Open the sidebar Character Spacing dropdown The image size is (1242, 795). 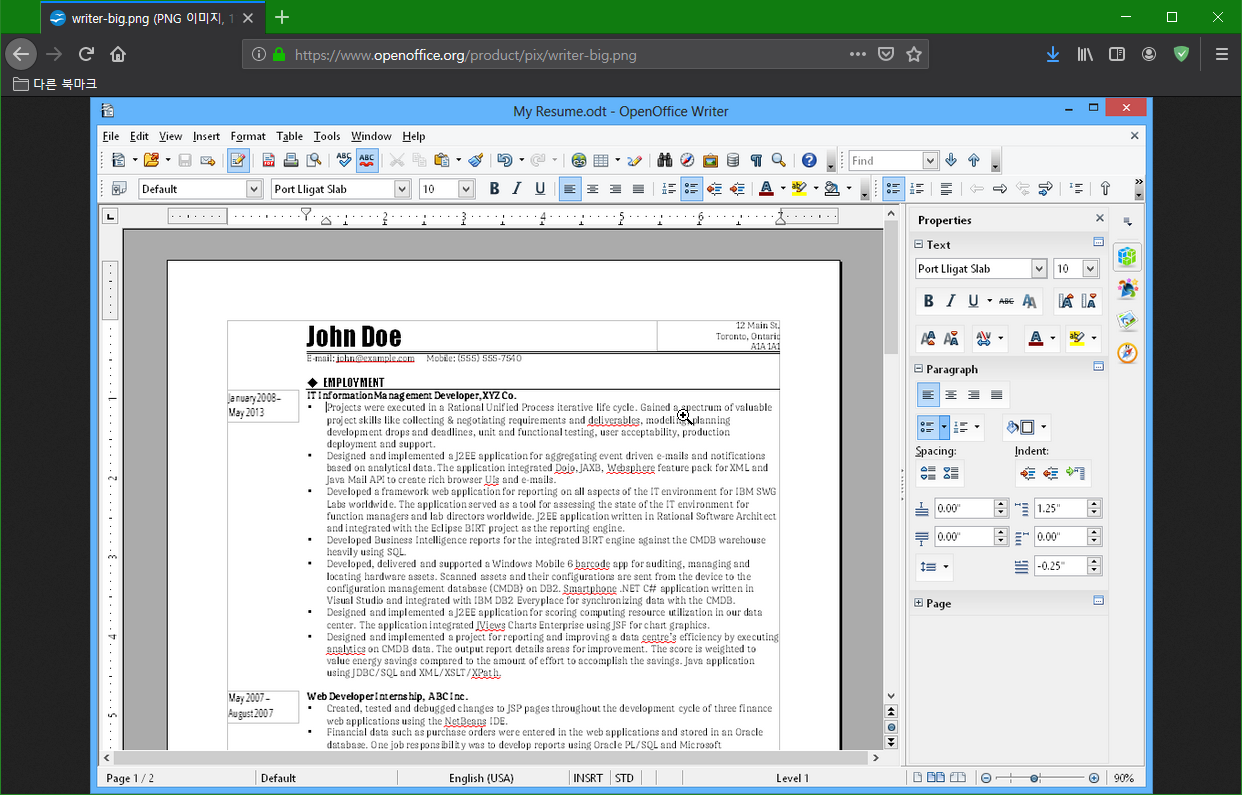click(989, 339)
